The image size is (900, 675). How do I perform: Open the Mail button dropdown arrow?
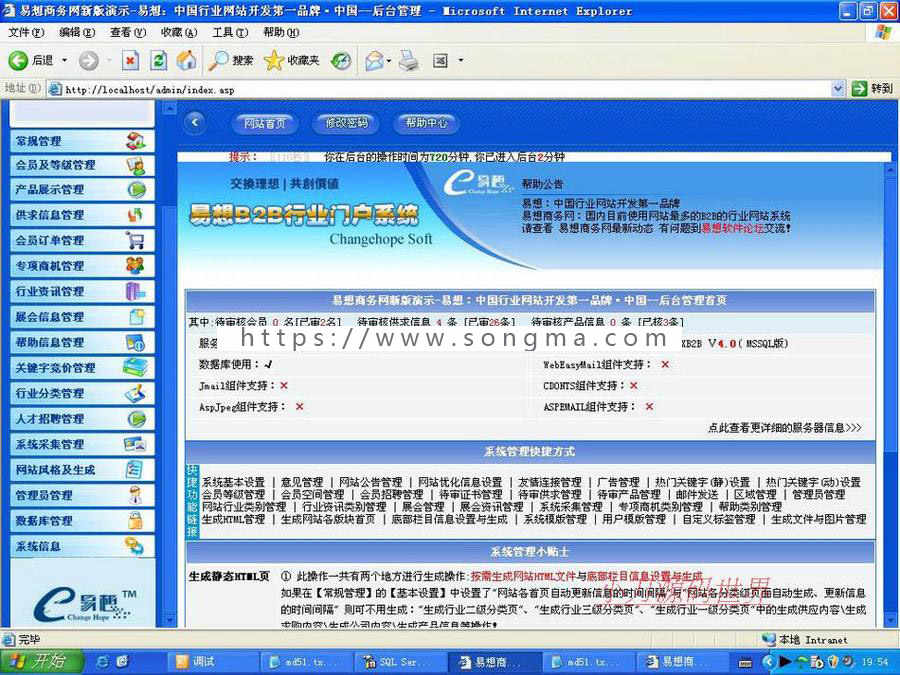pos(389,60)
